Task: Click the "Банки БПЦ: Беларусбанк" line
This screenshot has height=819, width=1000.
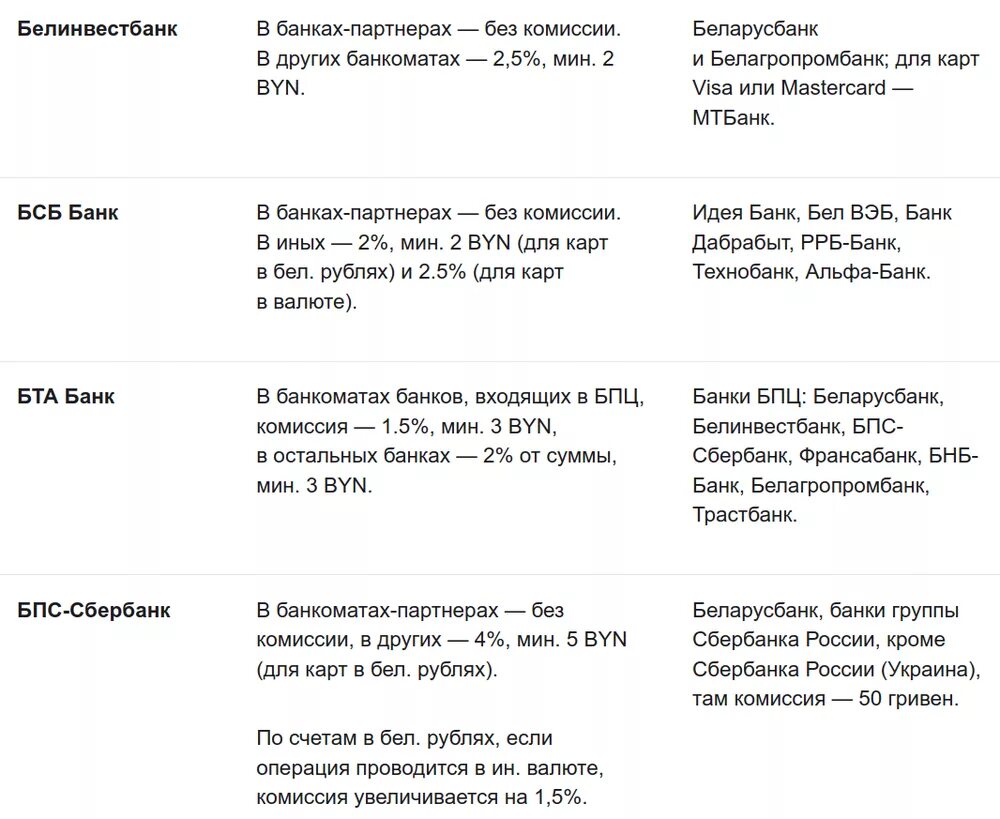Action: tap(817, 397)
